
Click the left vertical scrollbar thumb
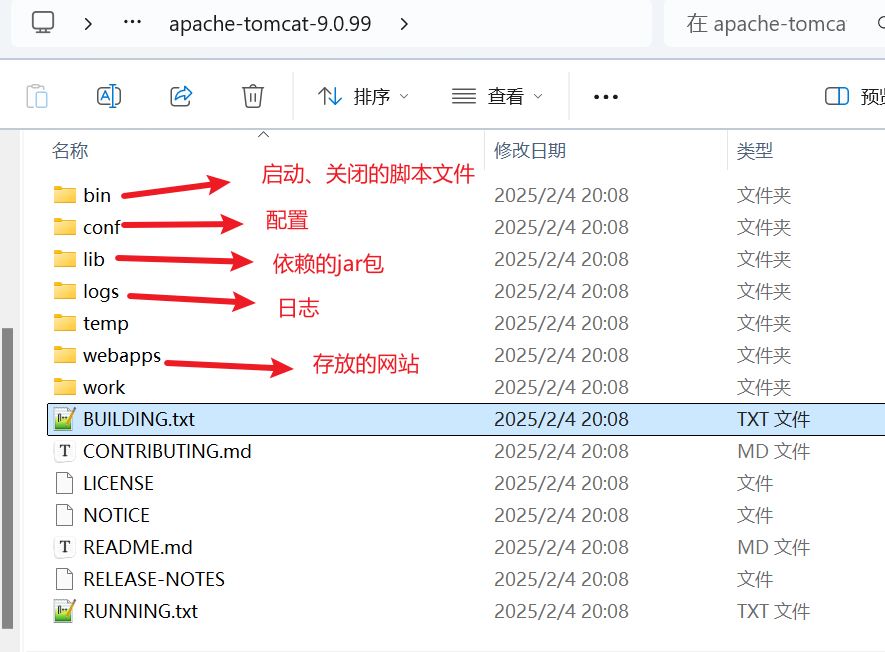[7, 478]
